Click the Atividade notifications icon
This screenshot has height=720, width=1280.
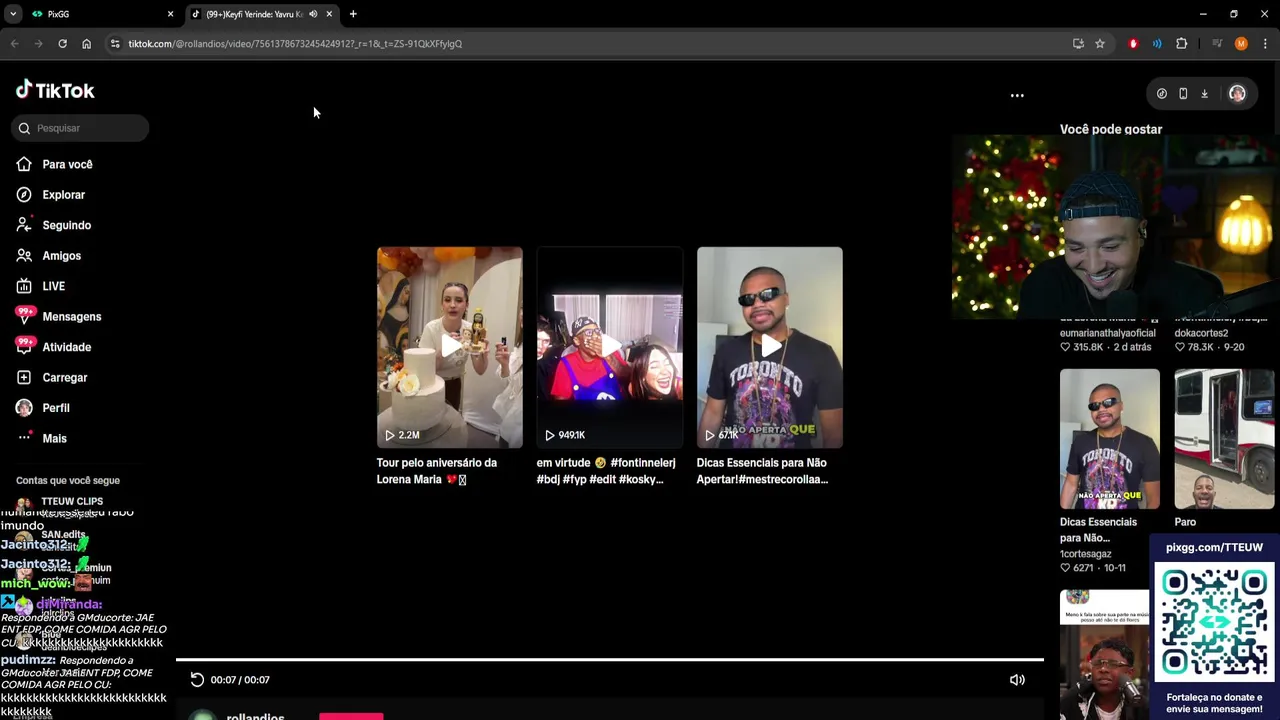24,346
